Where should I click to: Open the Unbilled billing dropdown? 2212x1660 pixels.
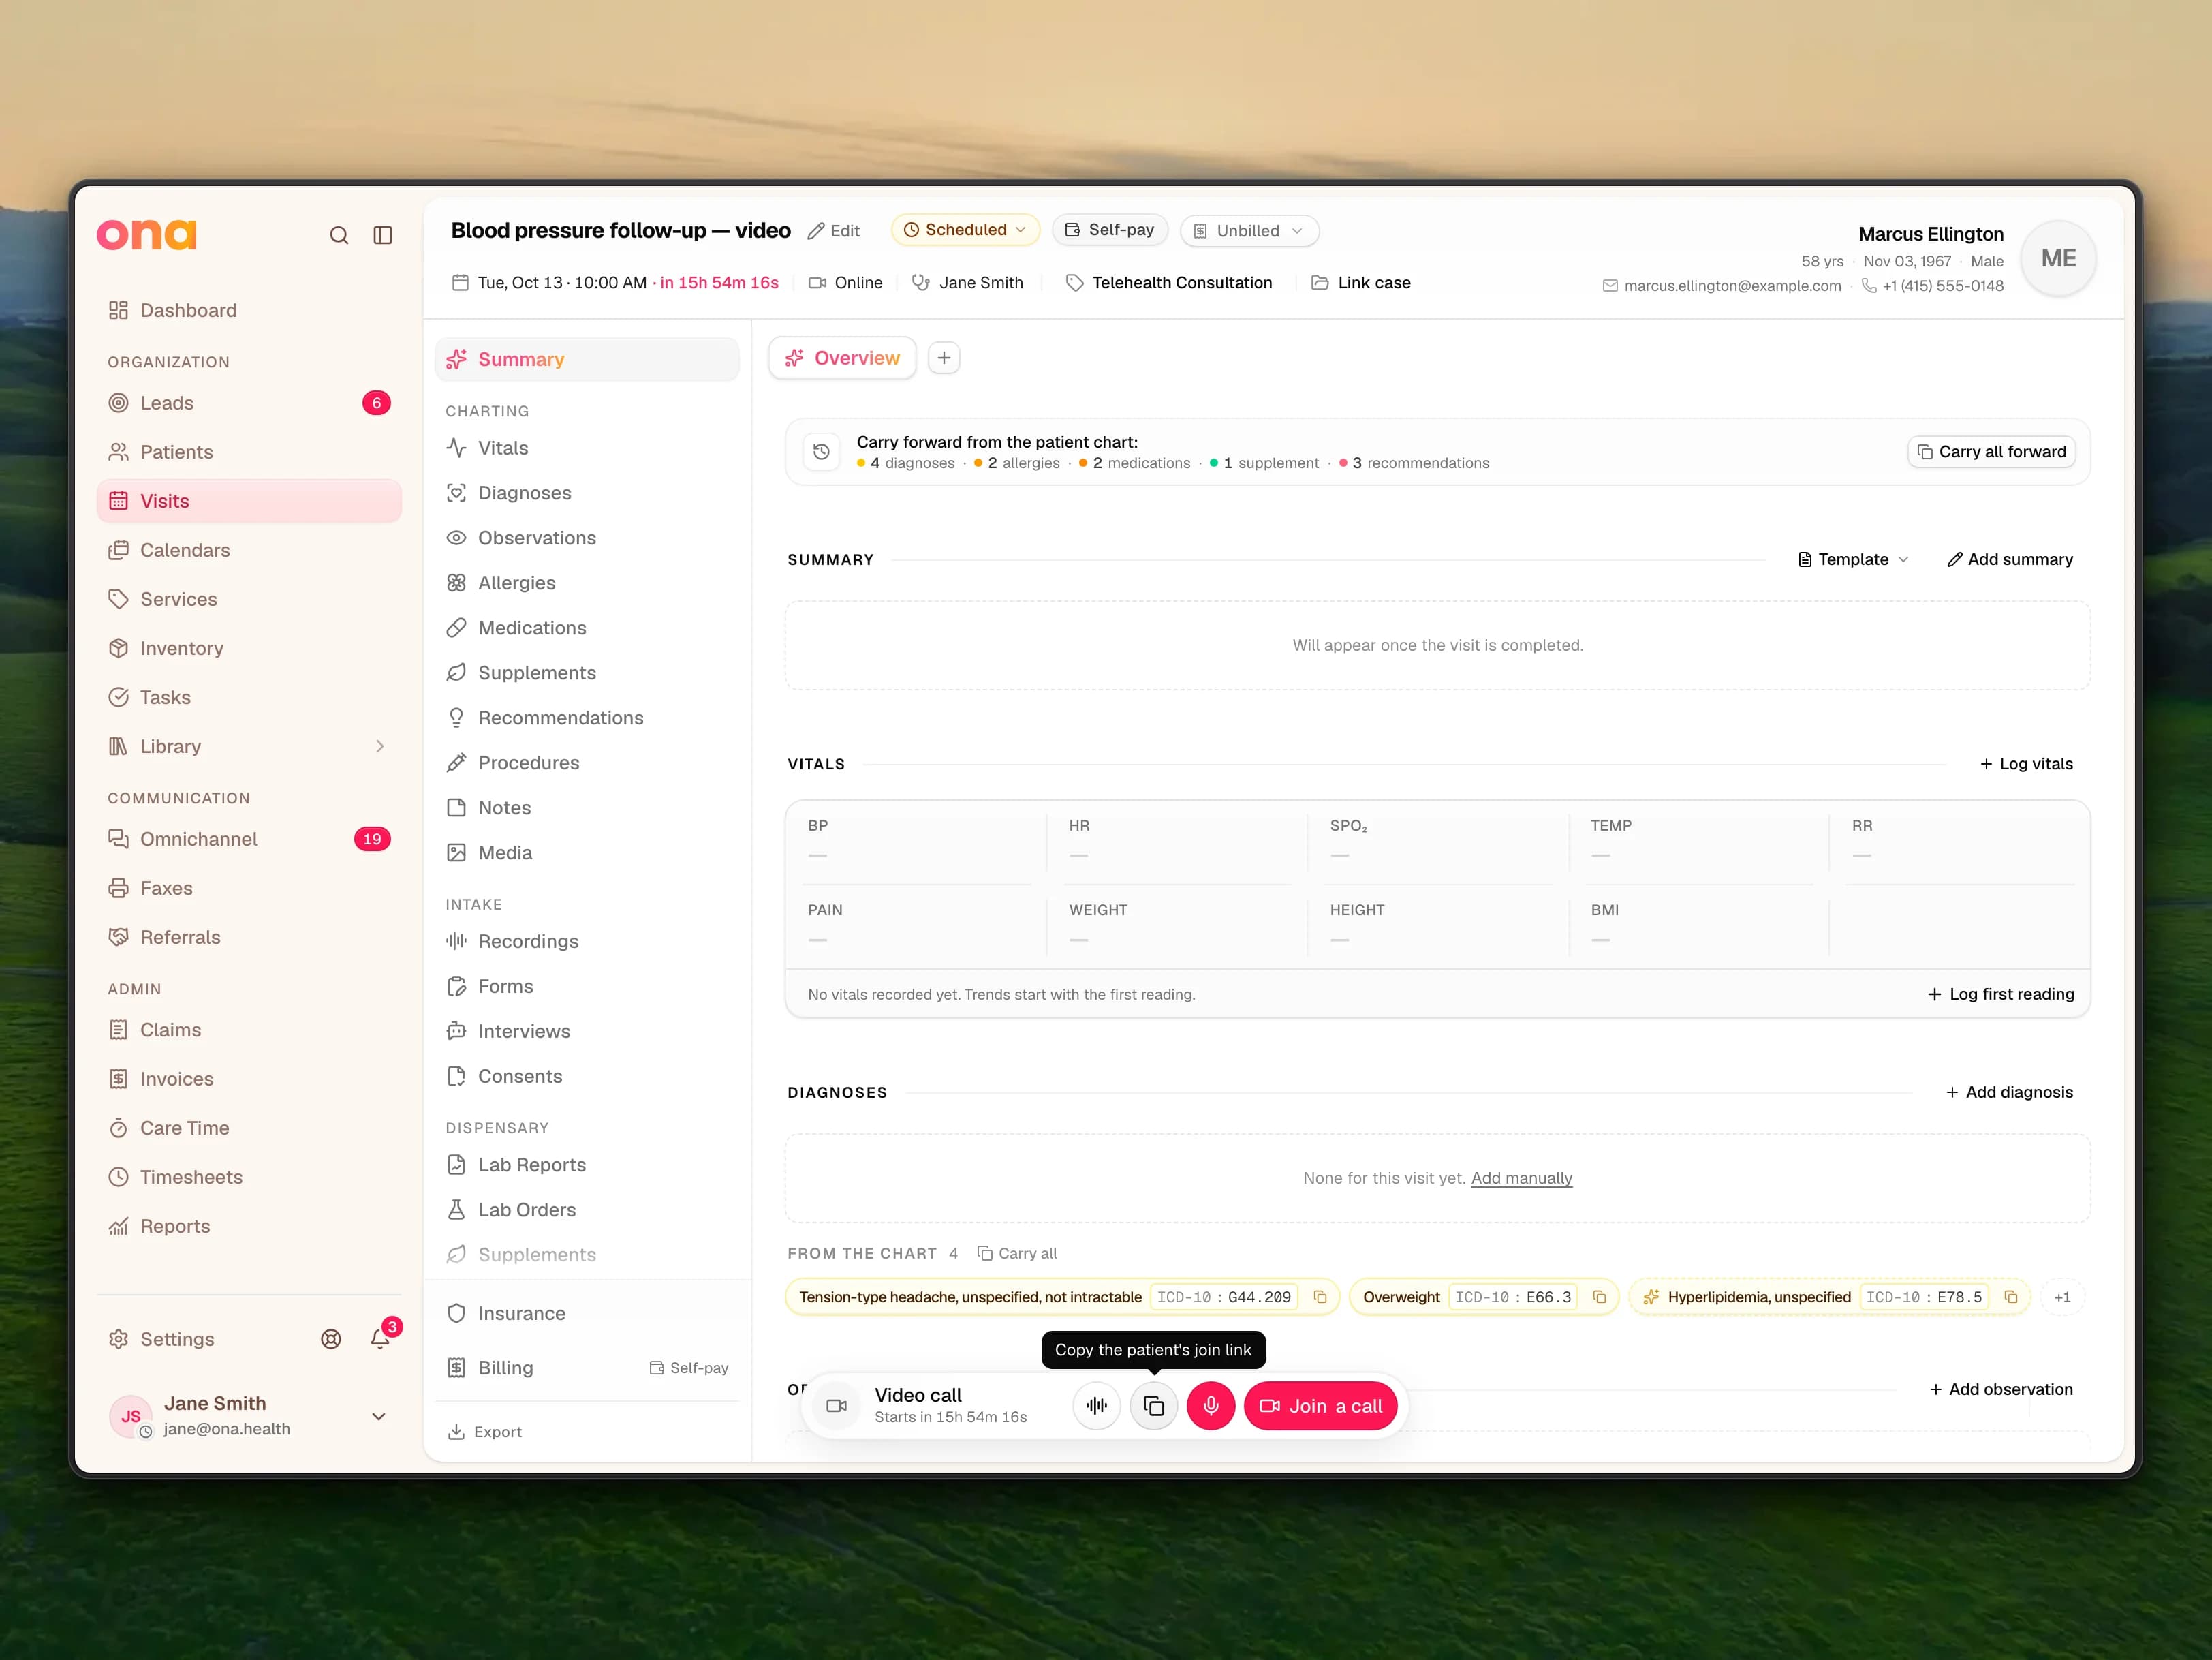1249,231
